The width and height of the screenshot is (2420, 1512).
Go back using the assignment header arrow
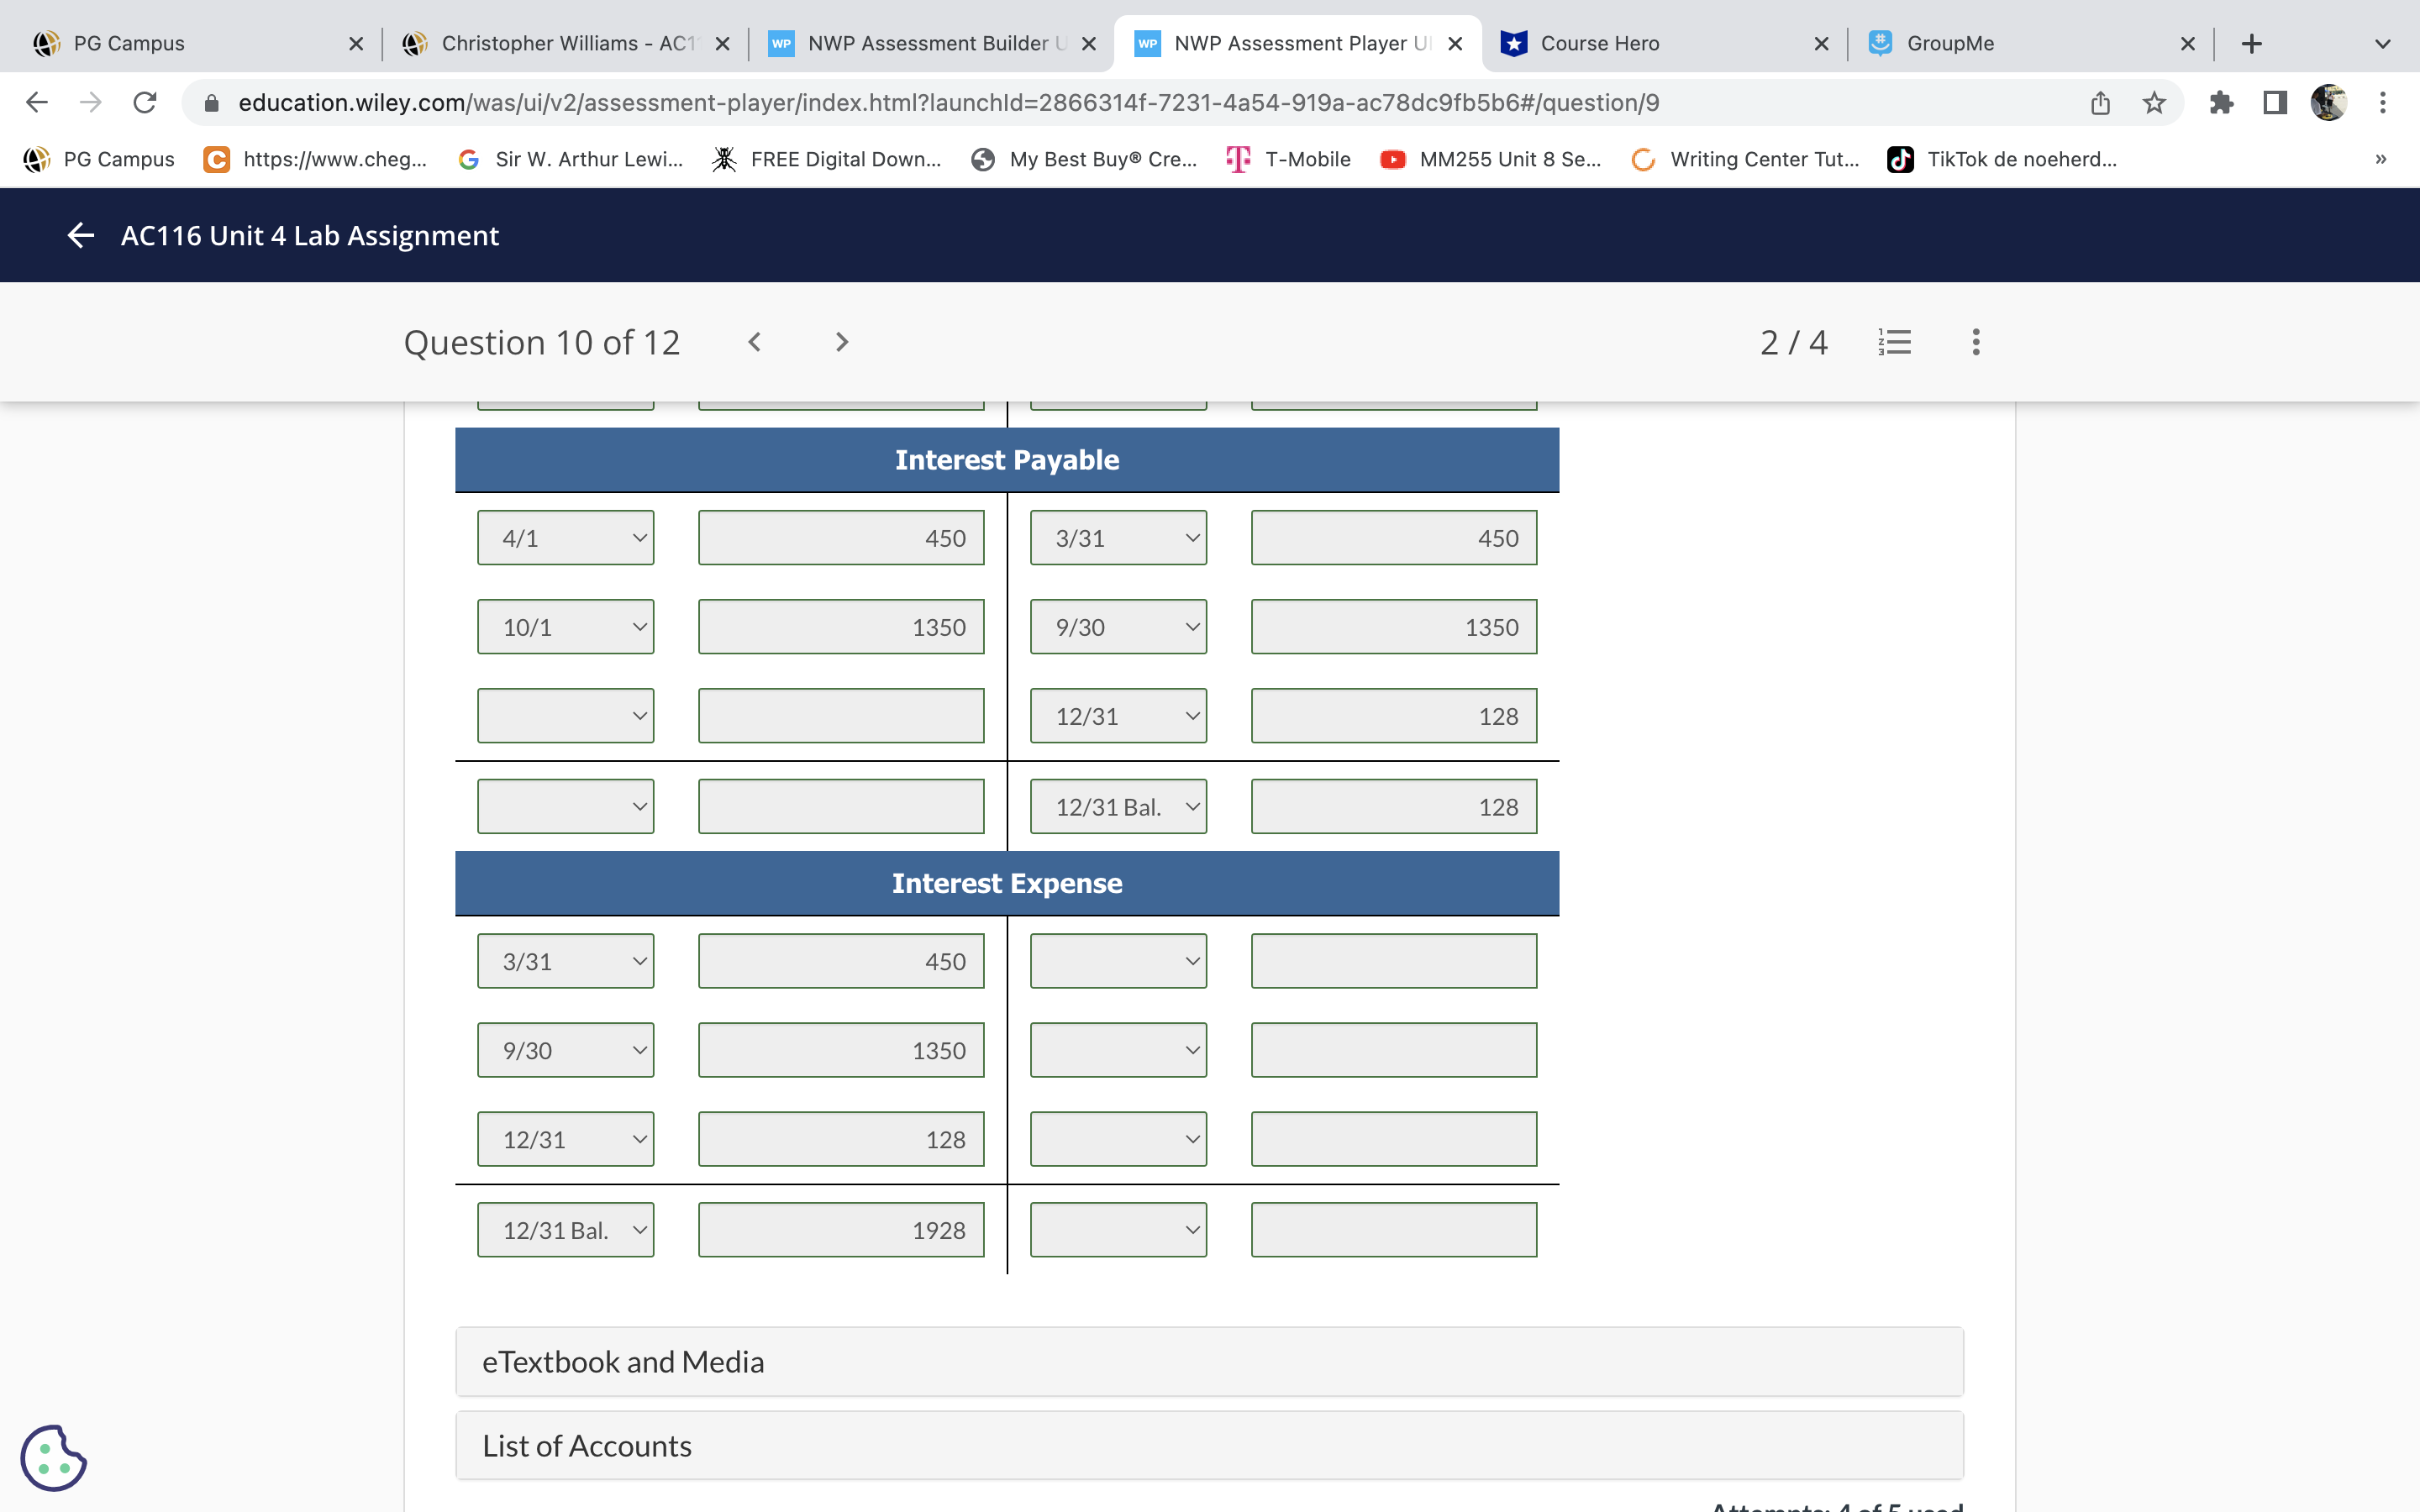pyautogui.click(x=80, y=235)
